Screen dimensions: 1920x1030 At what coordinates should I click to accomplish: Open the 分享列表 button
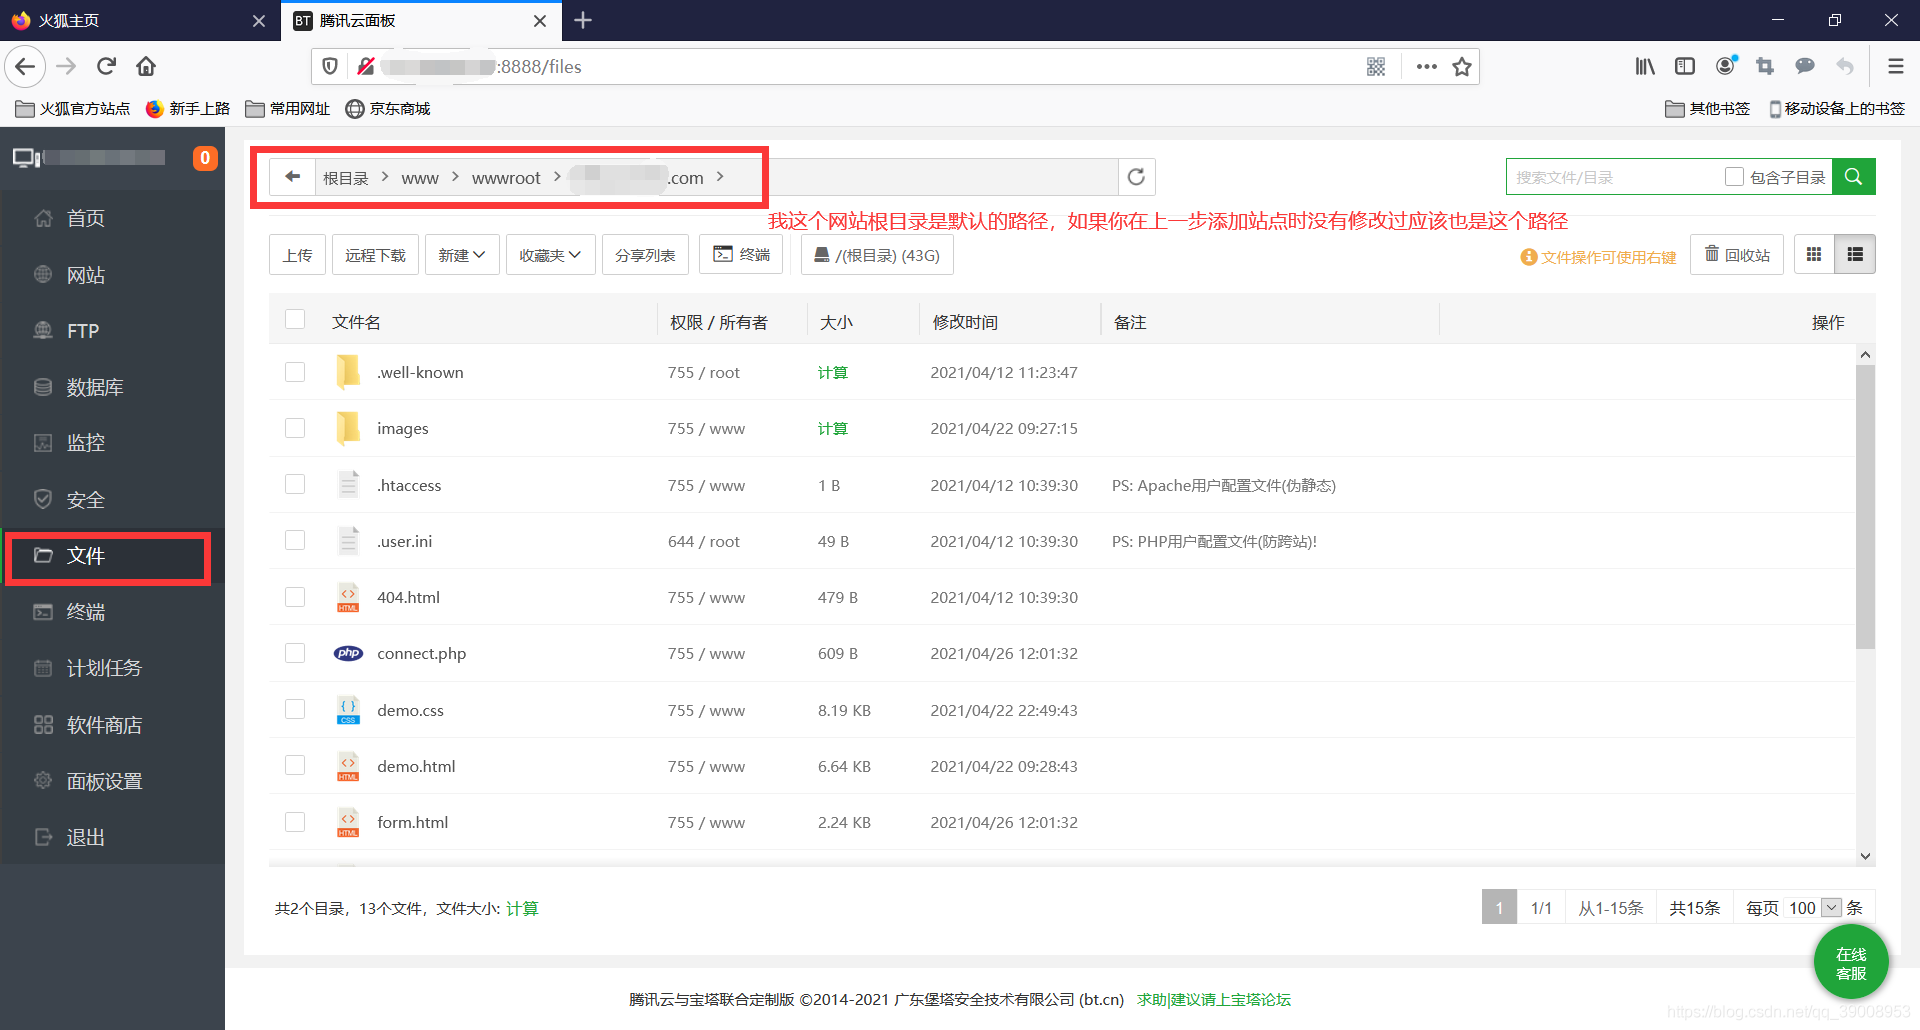click(x=645, y=255)
